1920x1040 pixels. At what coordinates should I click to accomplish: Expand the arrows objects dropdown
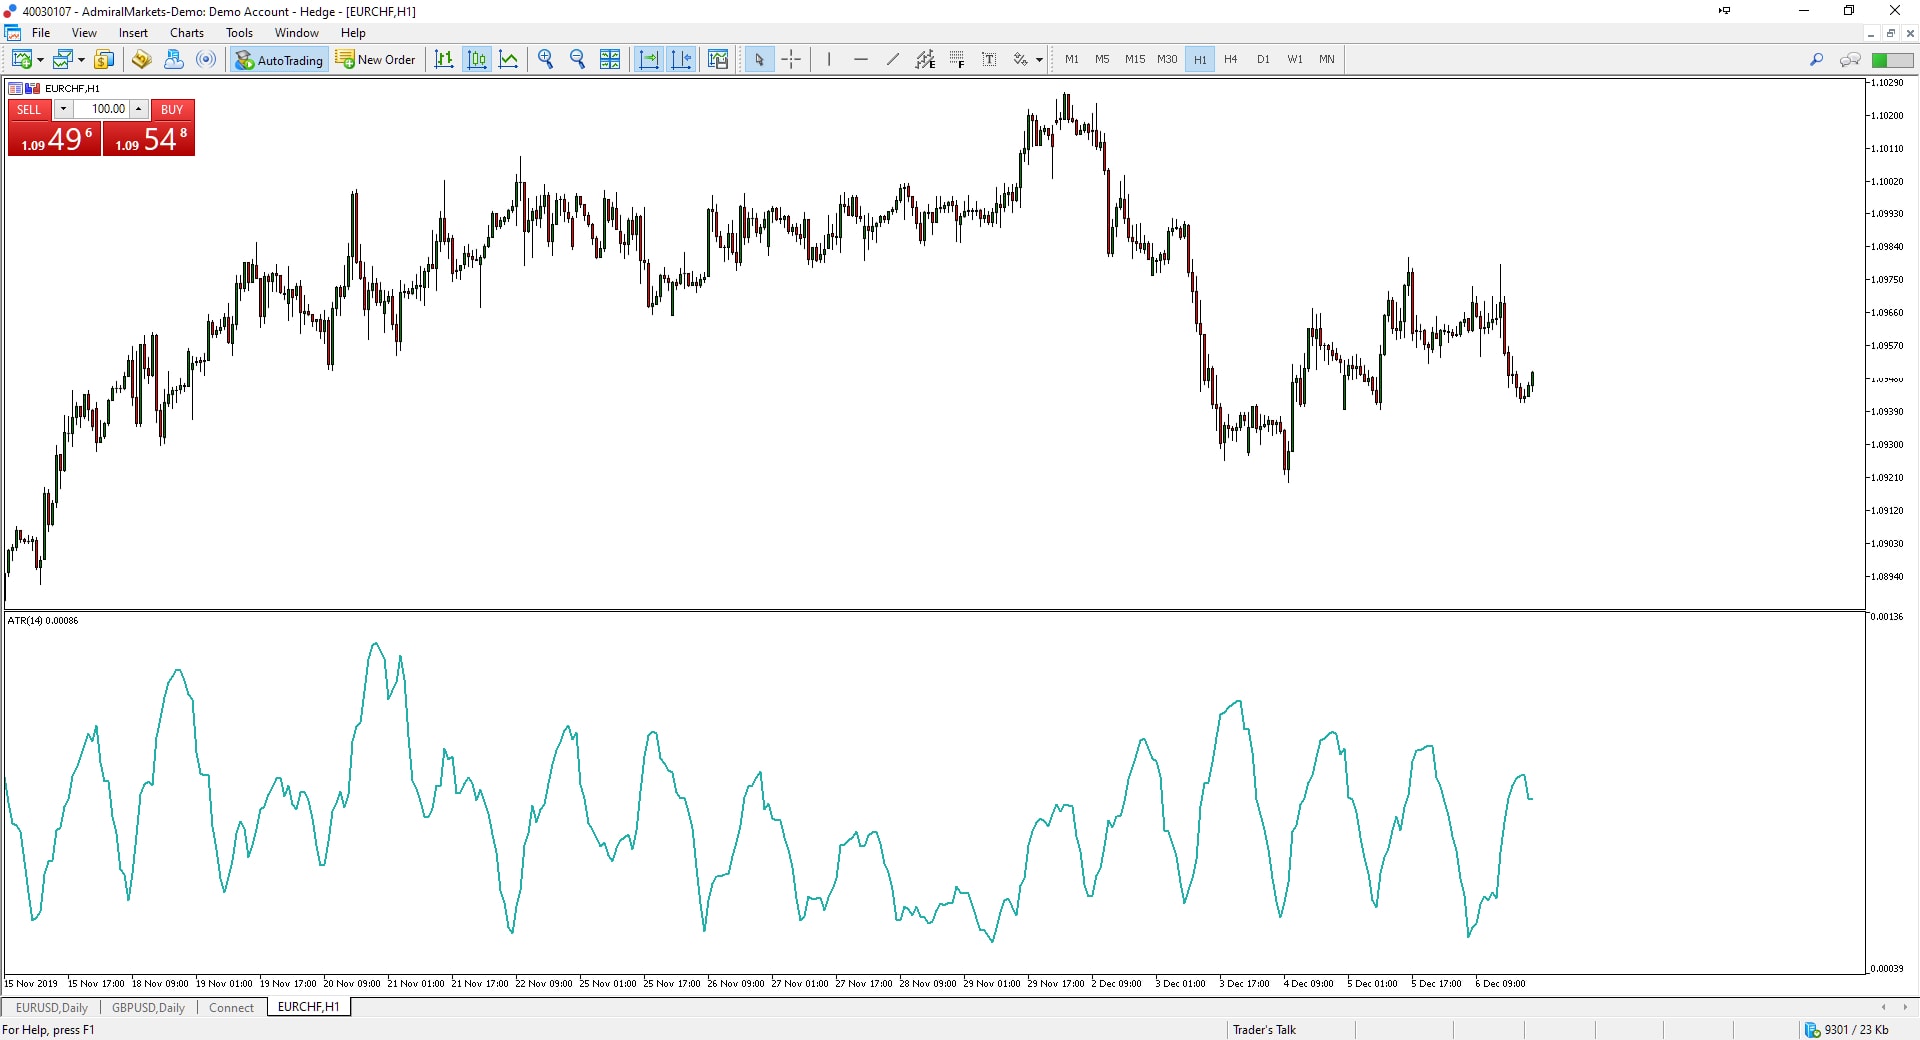pos(1040,60)
